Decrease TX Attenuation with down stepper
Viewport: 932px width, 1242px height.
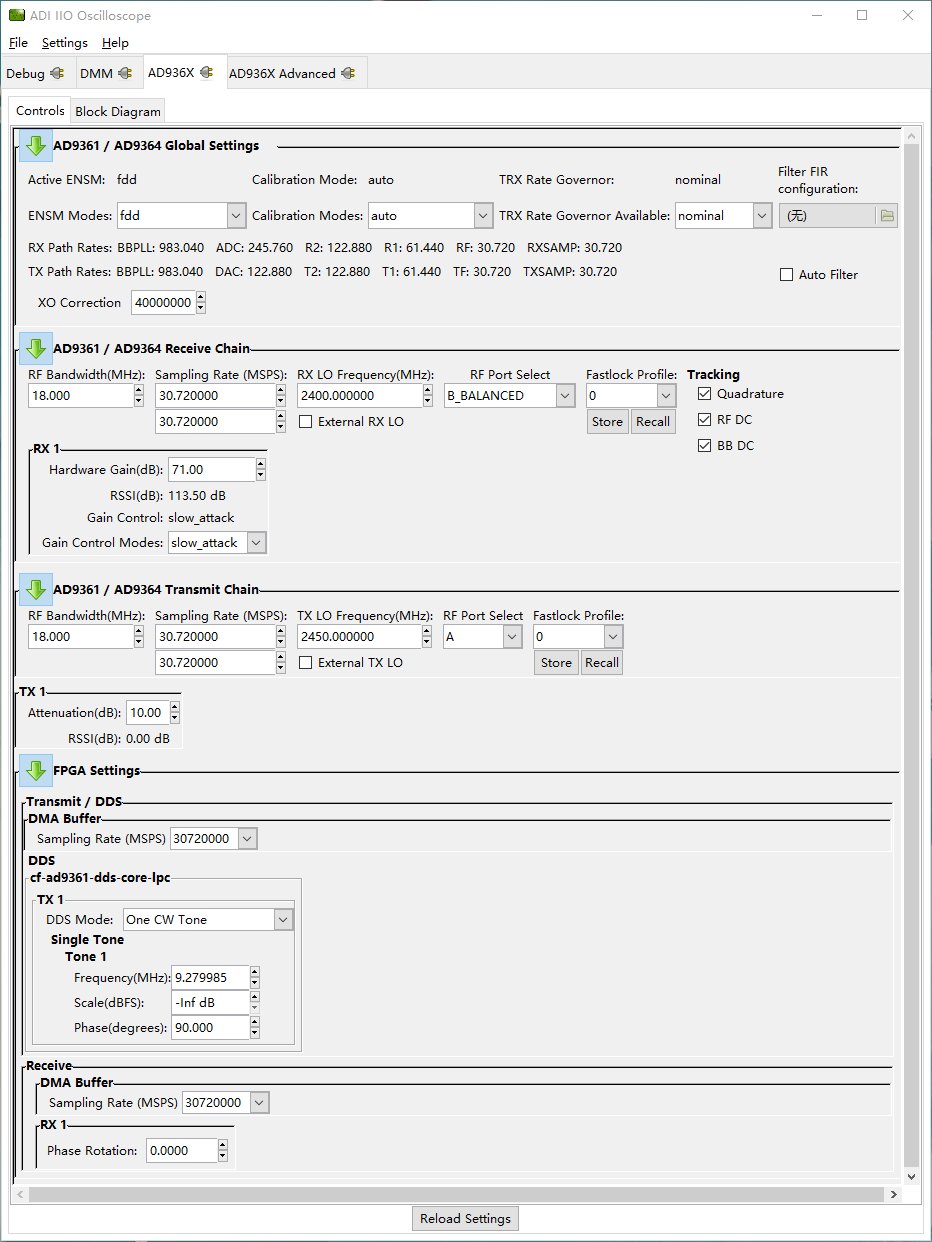[x=175, y=719]
